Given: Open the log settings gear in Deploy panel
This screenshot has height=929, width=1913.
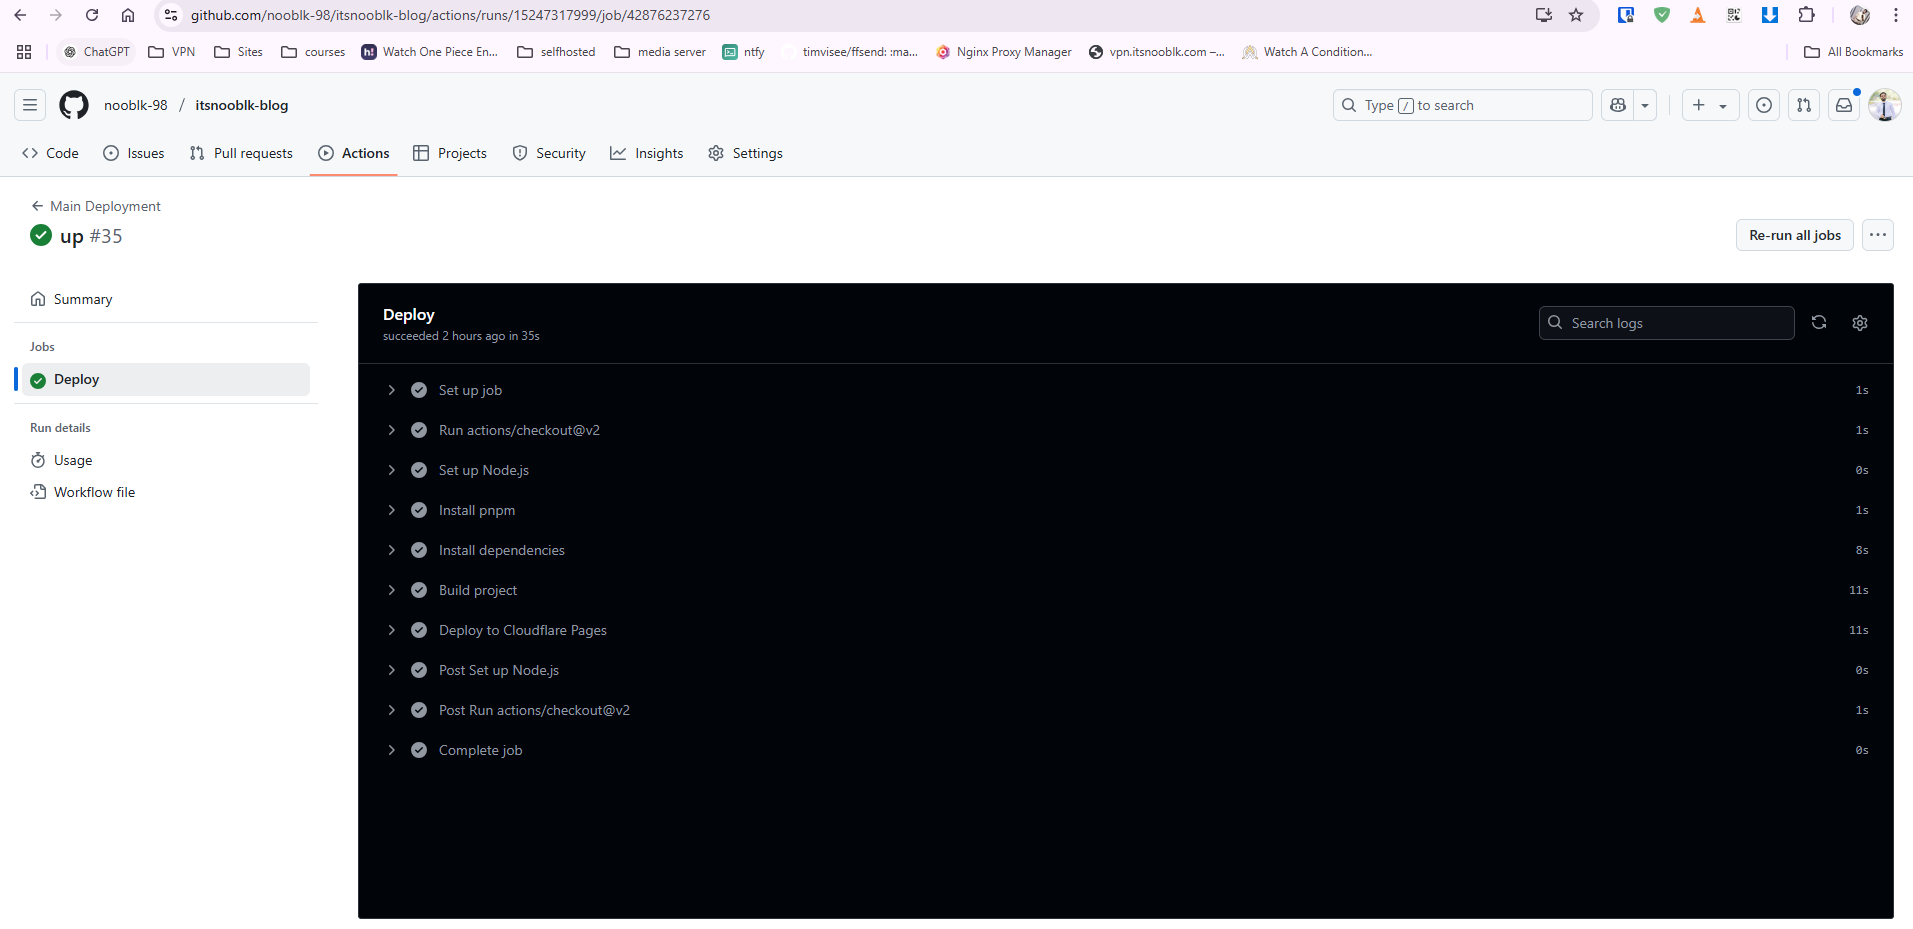Looking at the screenshot, I should 1859,322.
